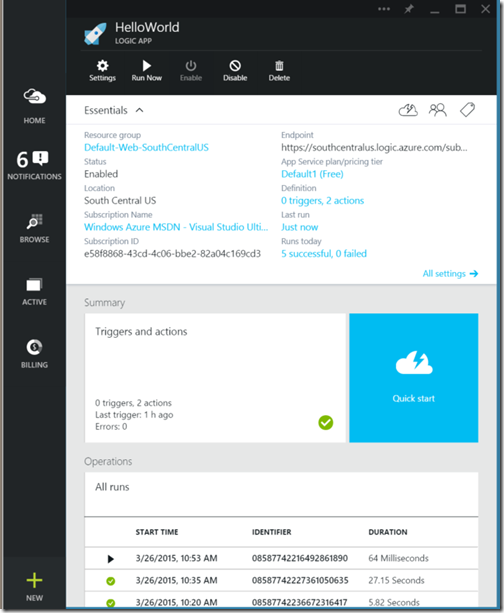This screenshot has height=613, width=504.
Task: Create NEW resource with plus icon
Action: [34, 586]
